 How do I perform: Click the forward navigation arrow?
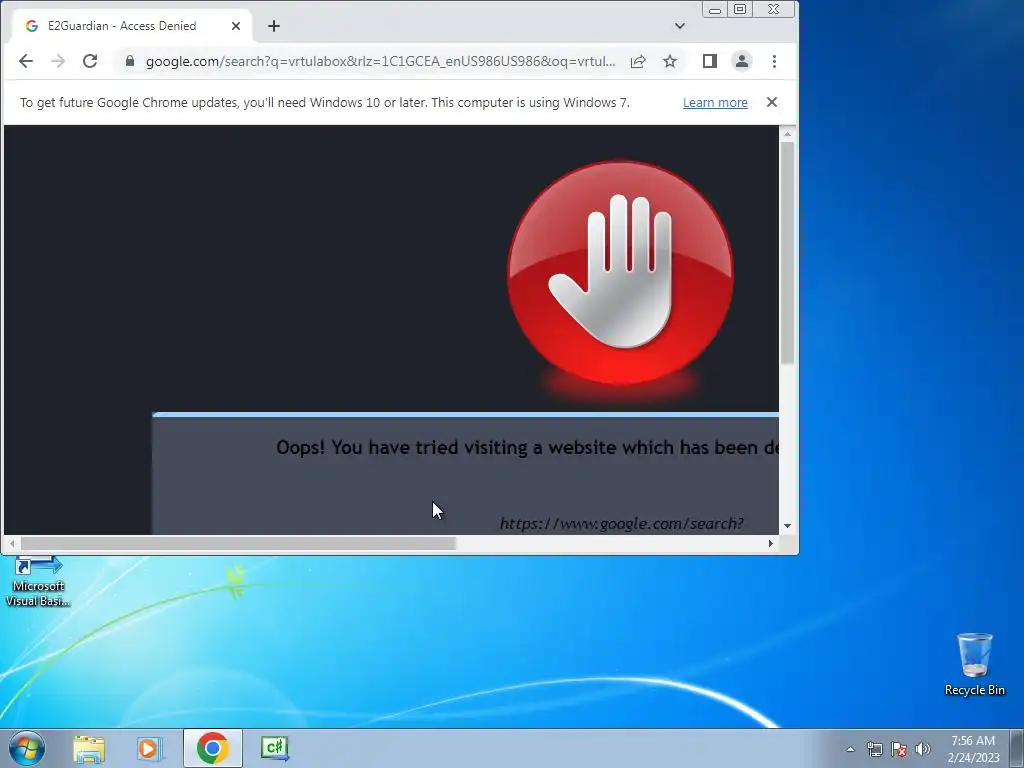(58, 61)
